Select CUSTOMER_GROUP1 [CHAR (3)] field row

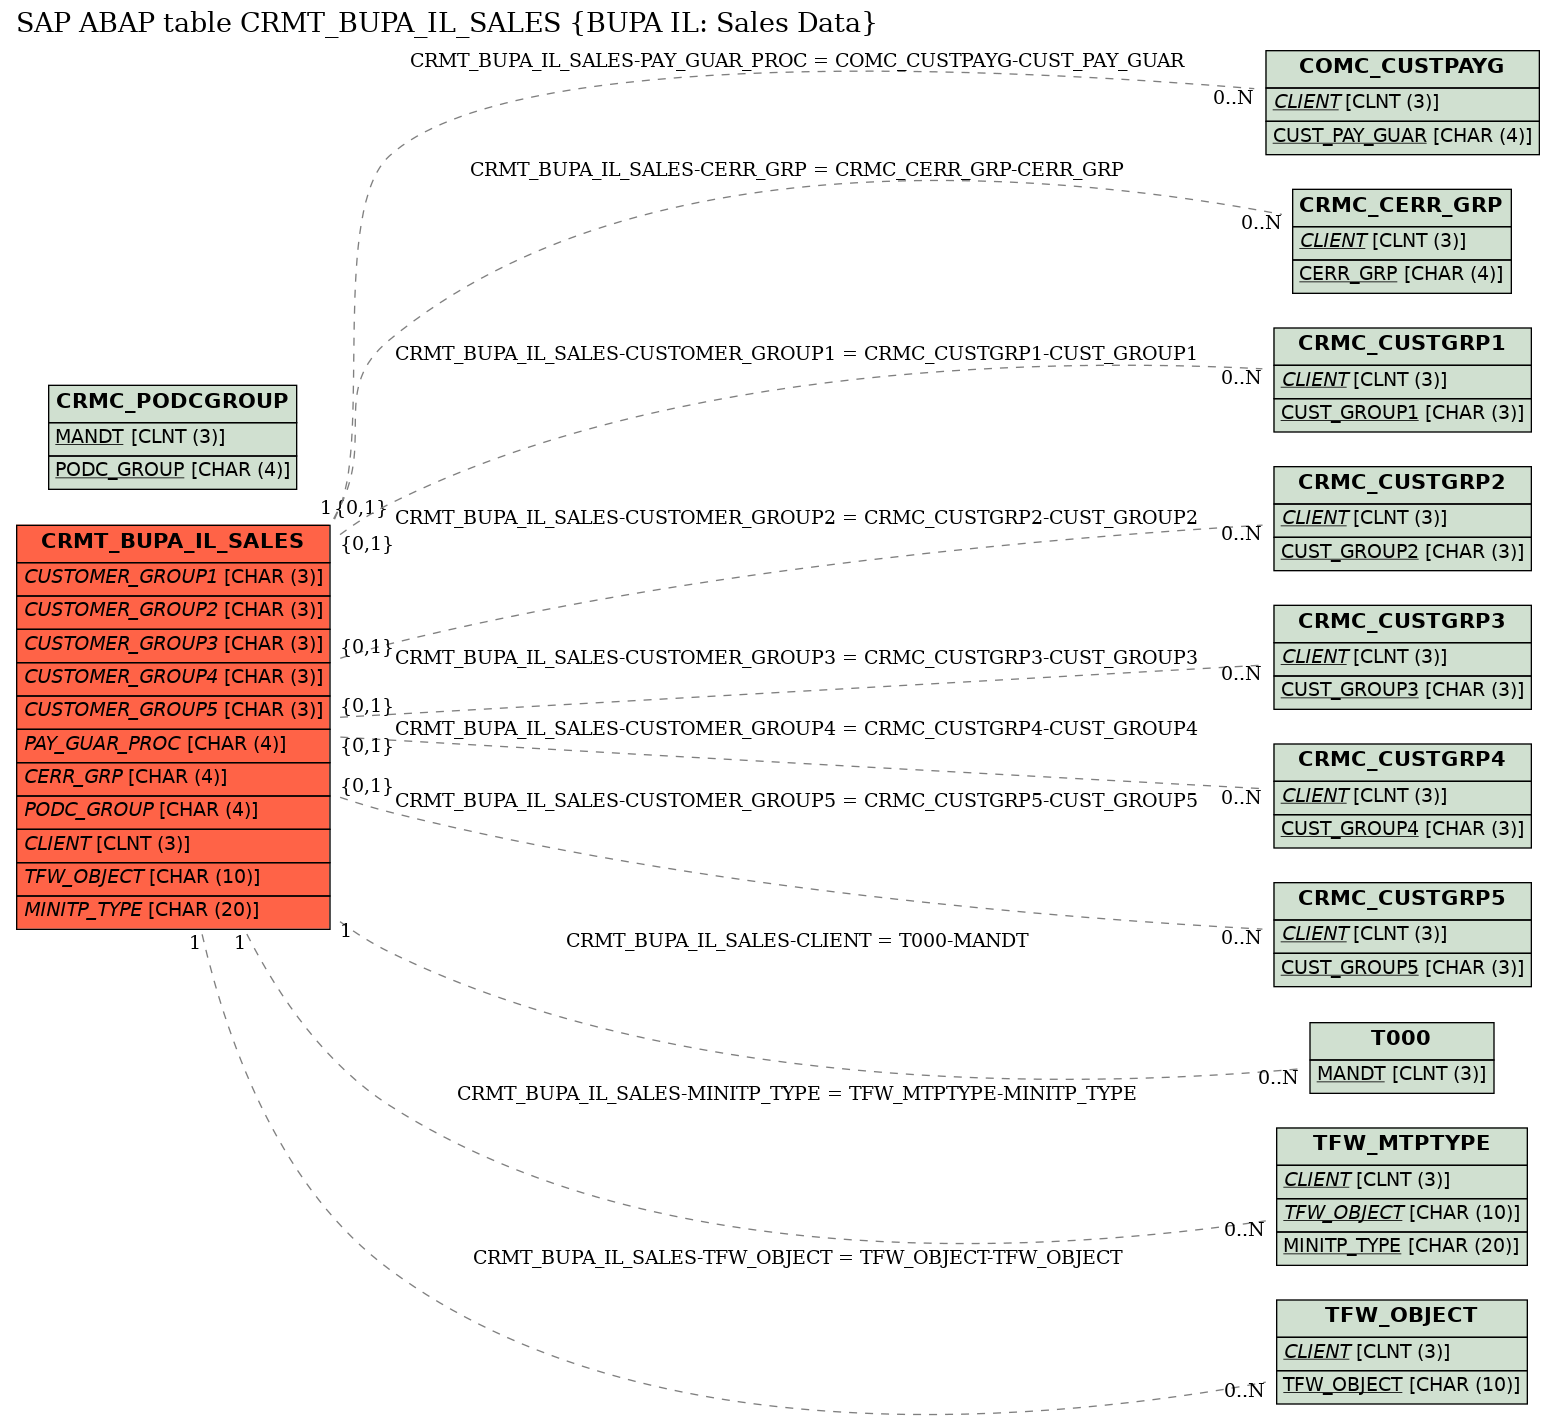tap(173, 577)
